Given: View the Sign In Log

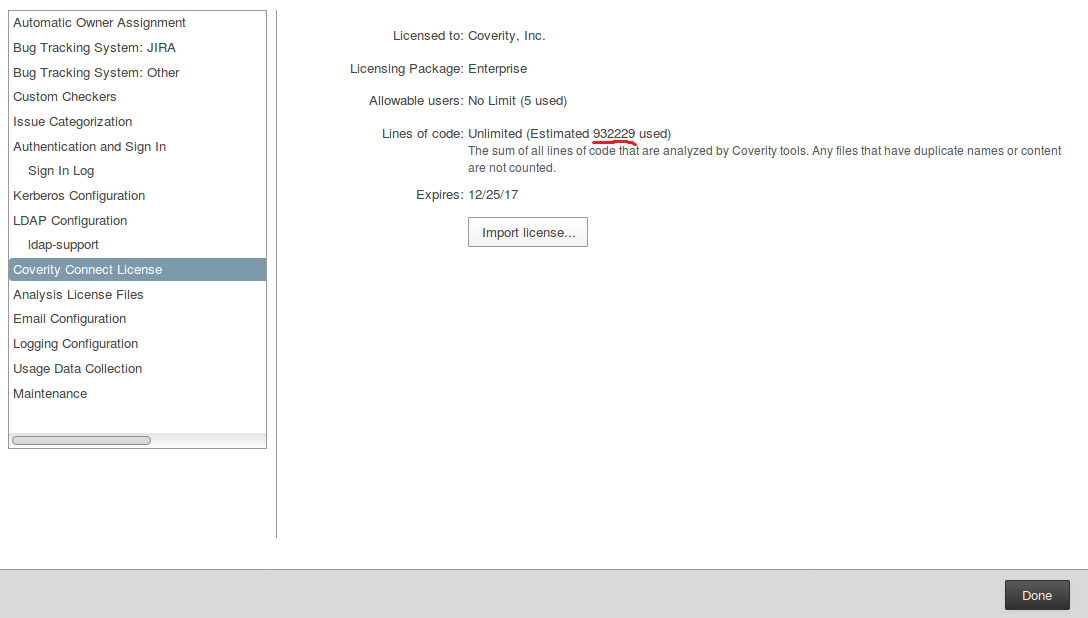Looking at the screenshot, I should [x=137, y=171].
